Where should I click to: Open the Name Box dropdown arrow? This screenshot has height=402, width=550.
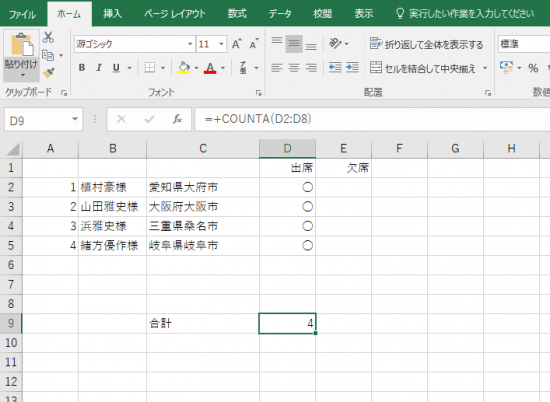(75, 119)
